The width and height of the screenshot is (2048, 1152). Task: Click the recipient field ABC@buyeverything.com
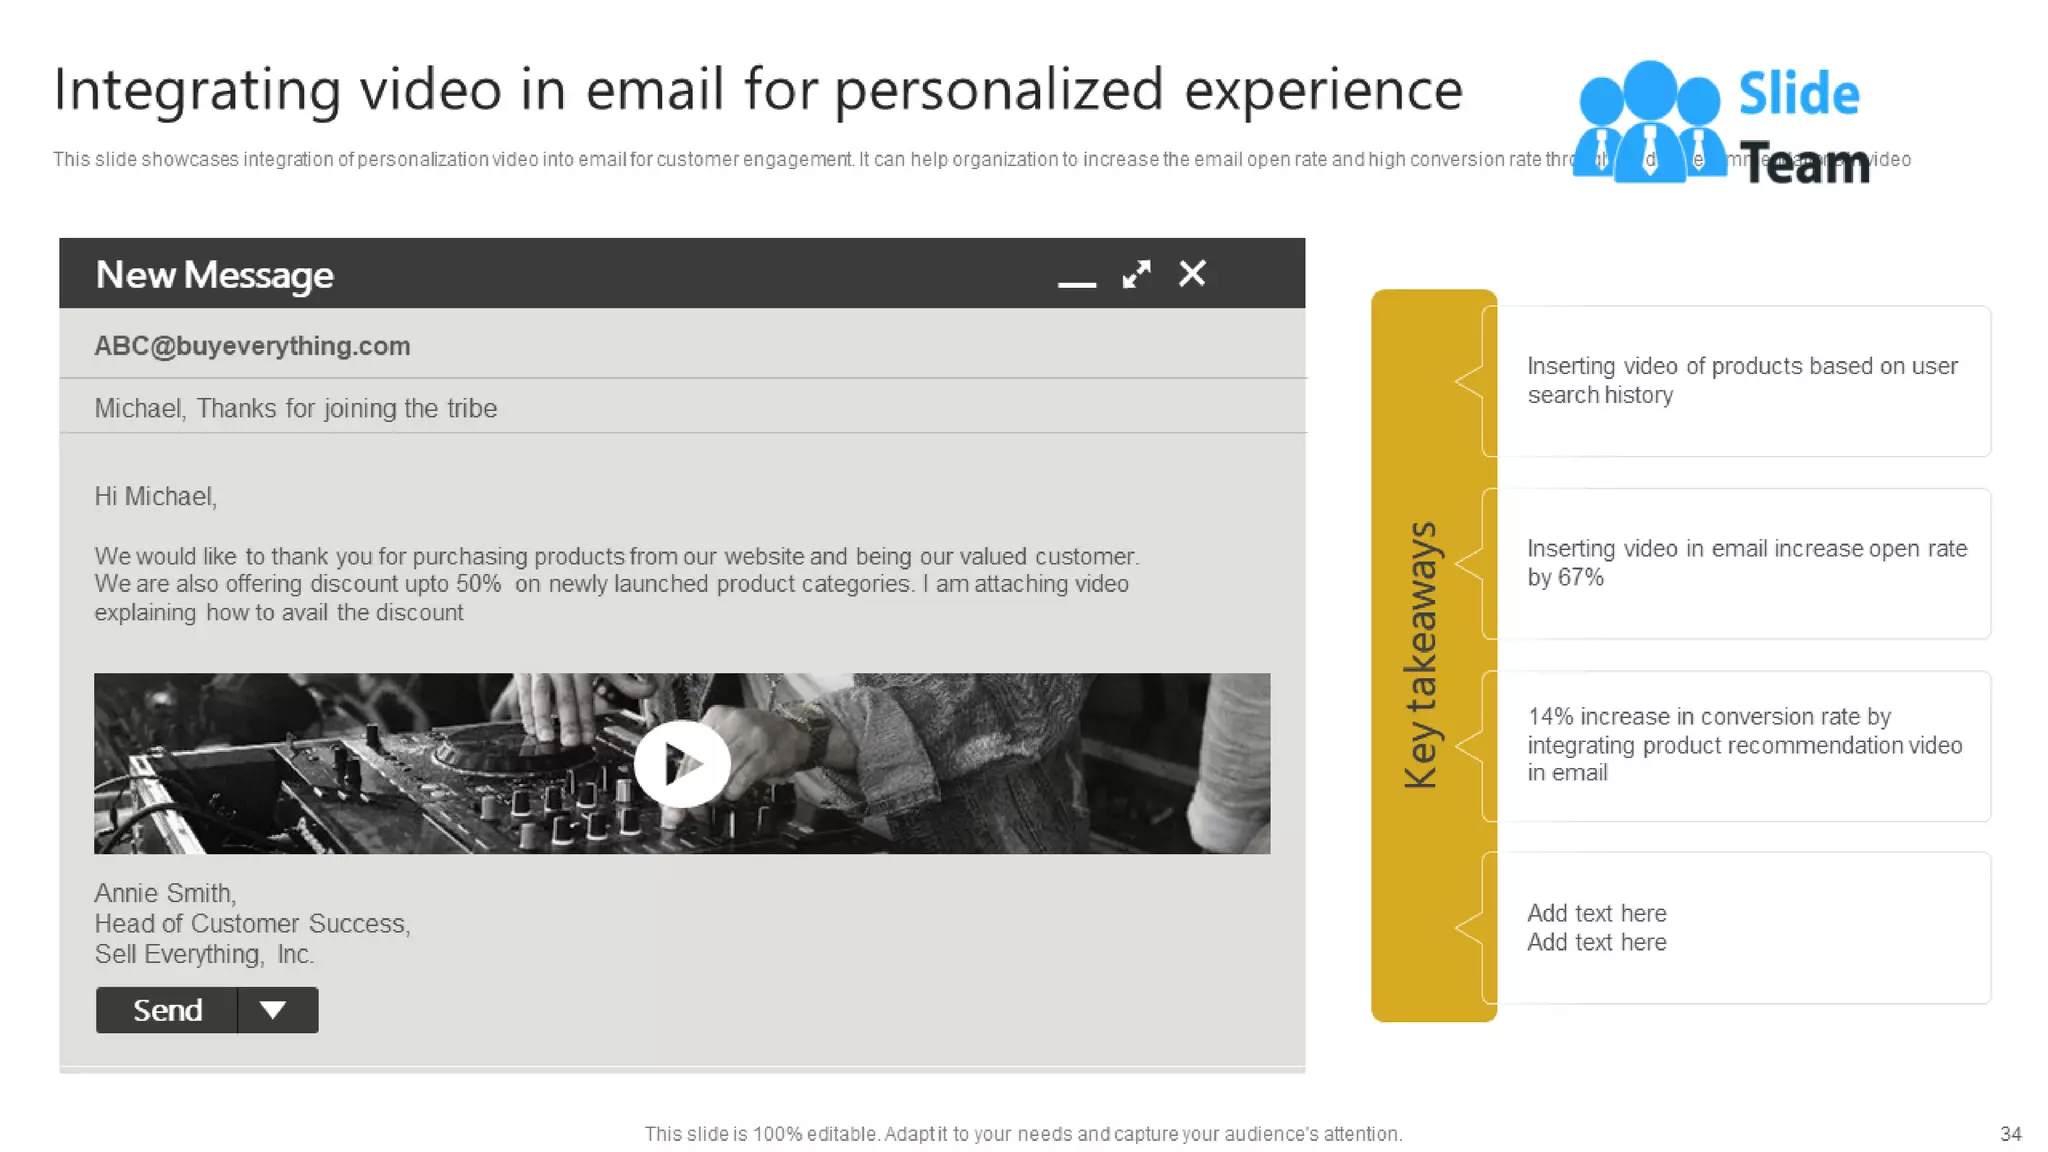(x=682, y=345)
